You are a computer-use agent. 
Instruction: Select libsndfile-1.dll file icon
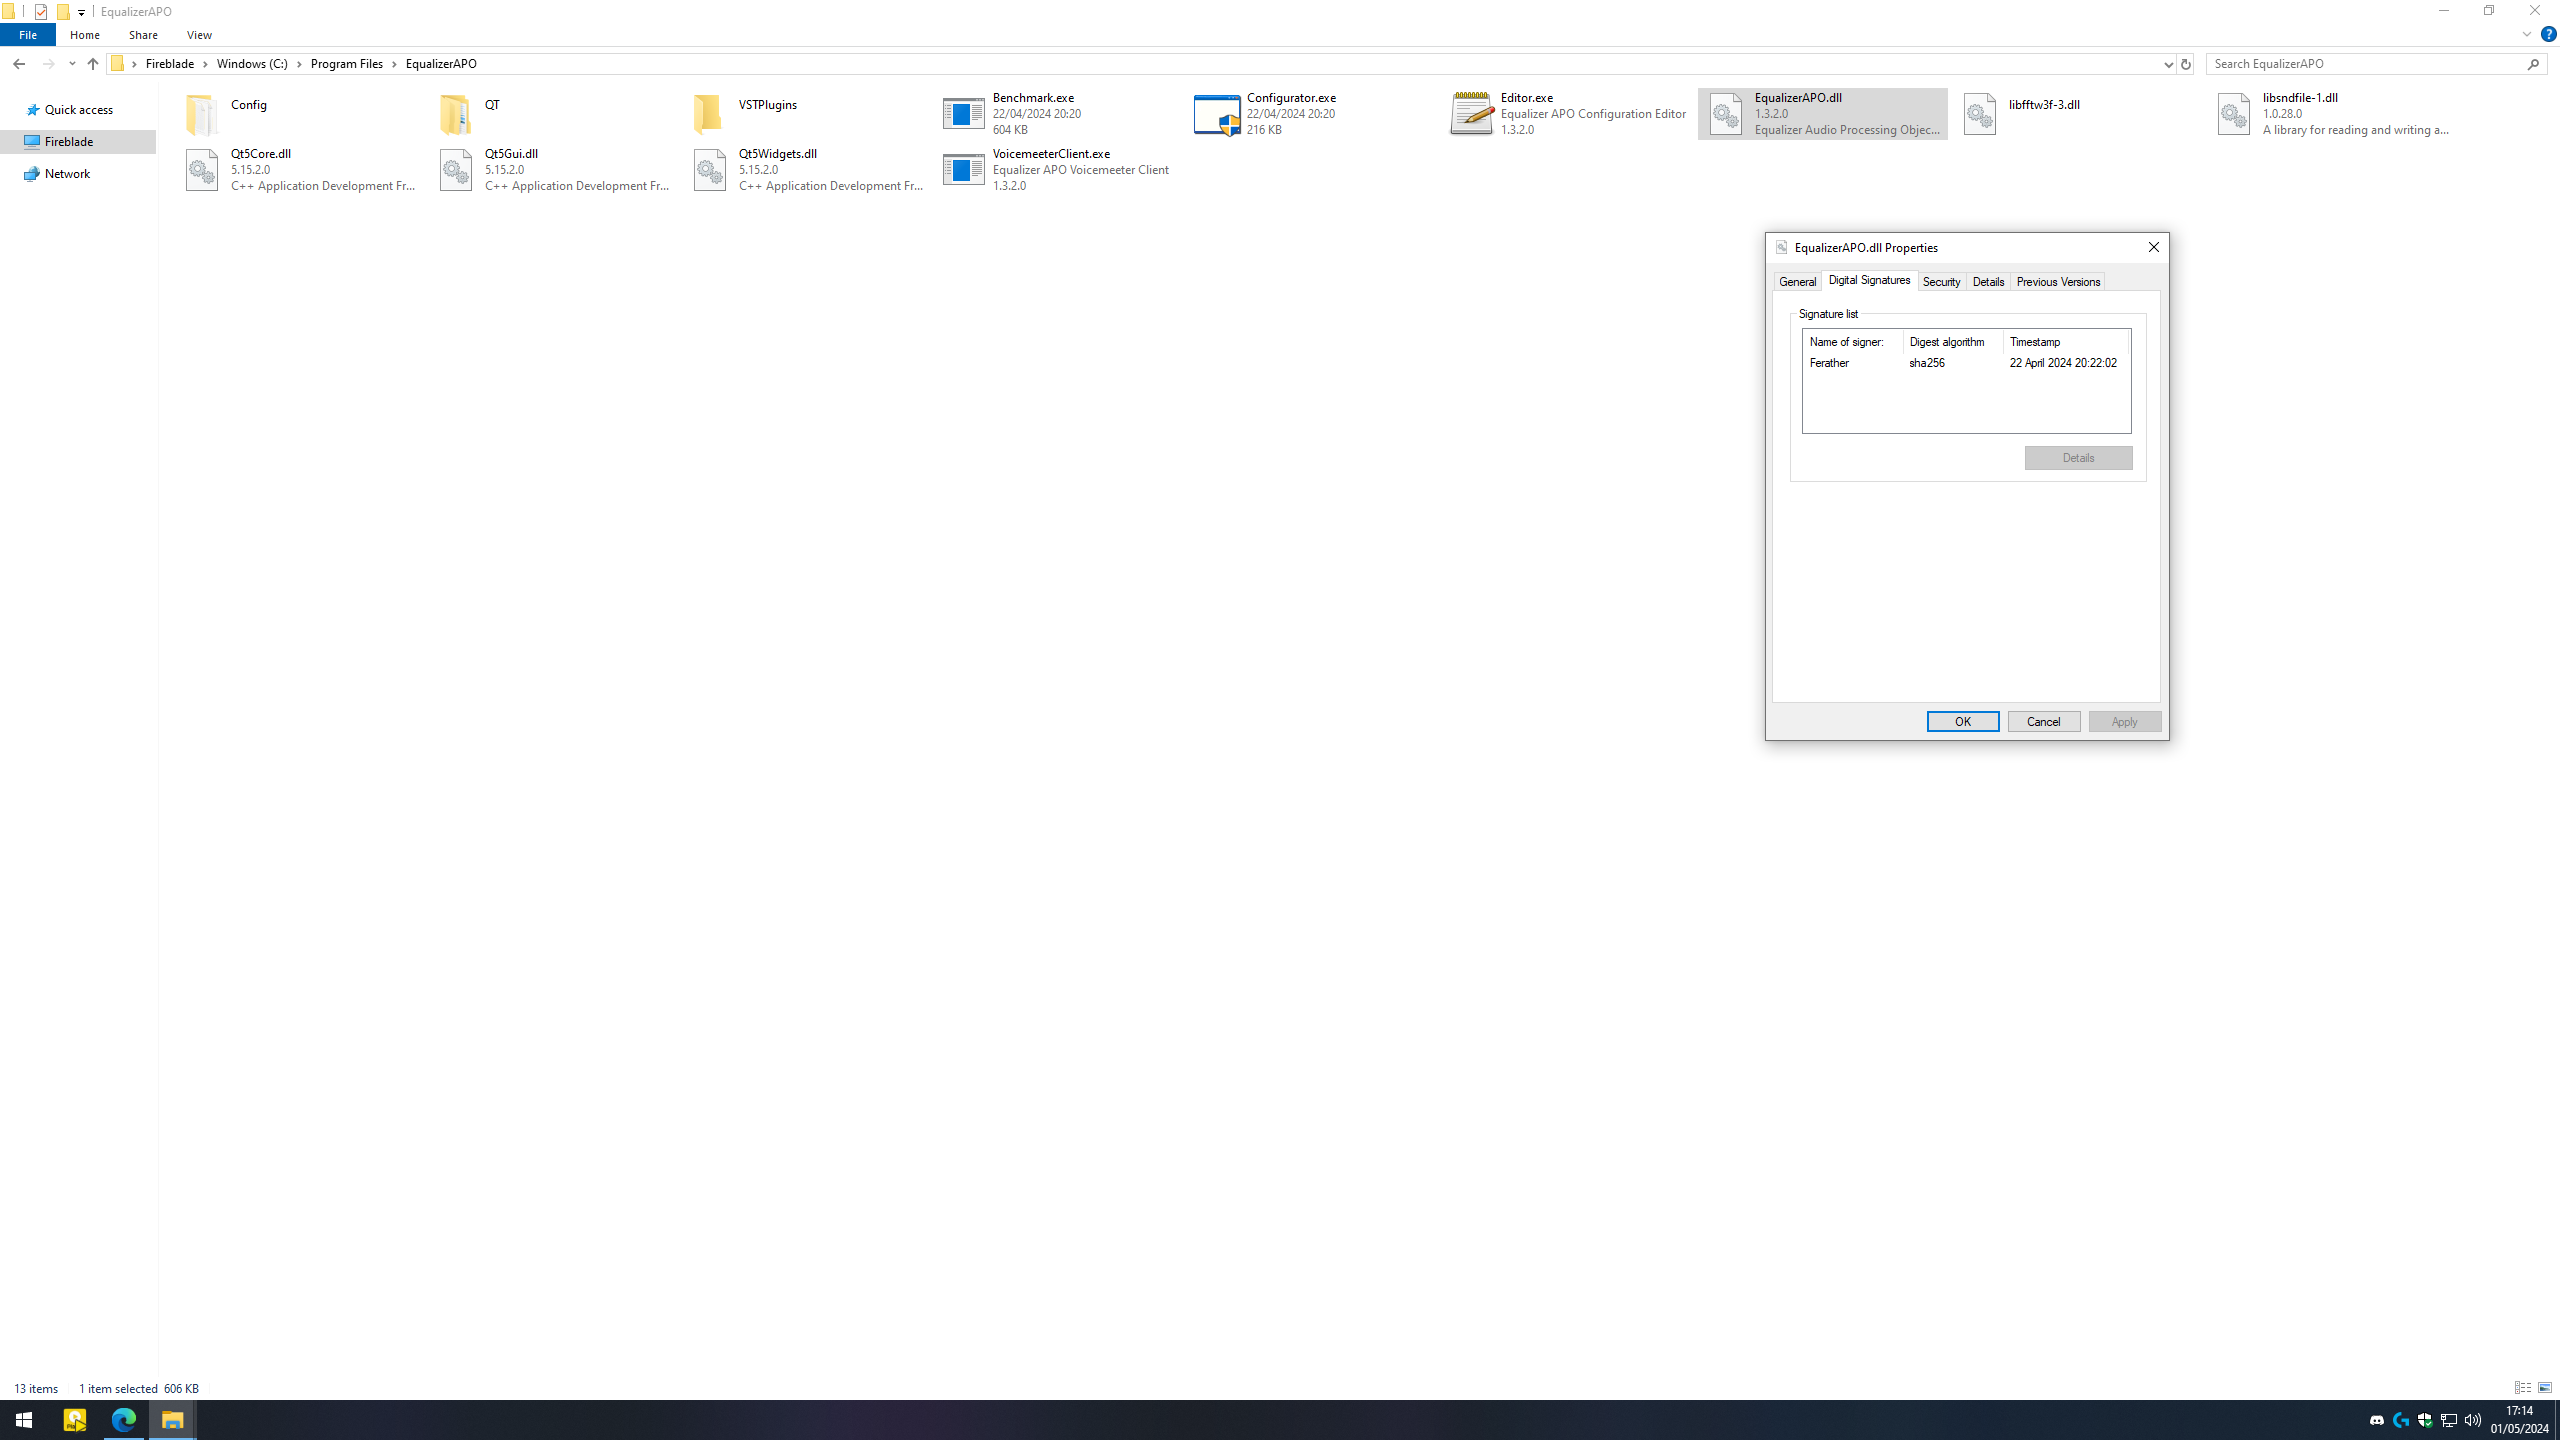click(x=2233, y=114)
